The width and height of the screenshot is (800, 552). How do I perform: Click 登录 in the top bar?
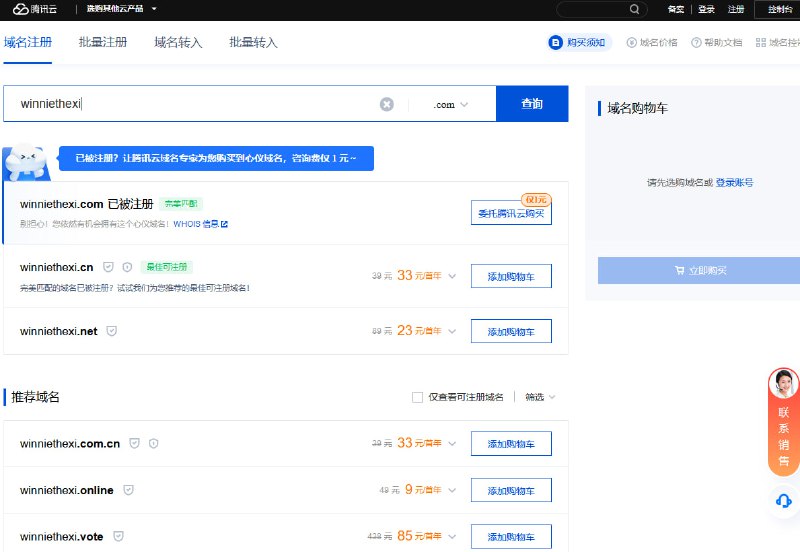point(706,9)
